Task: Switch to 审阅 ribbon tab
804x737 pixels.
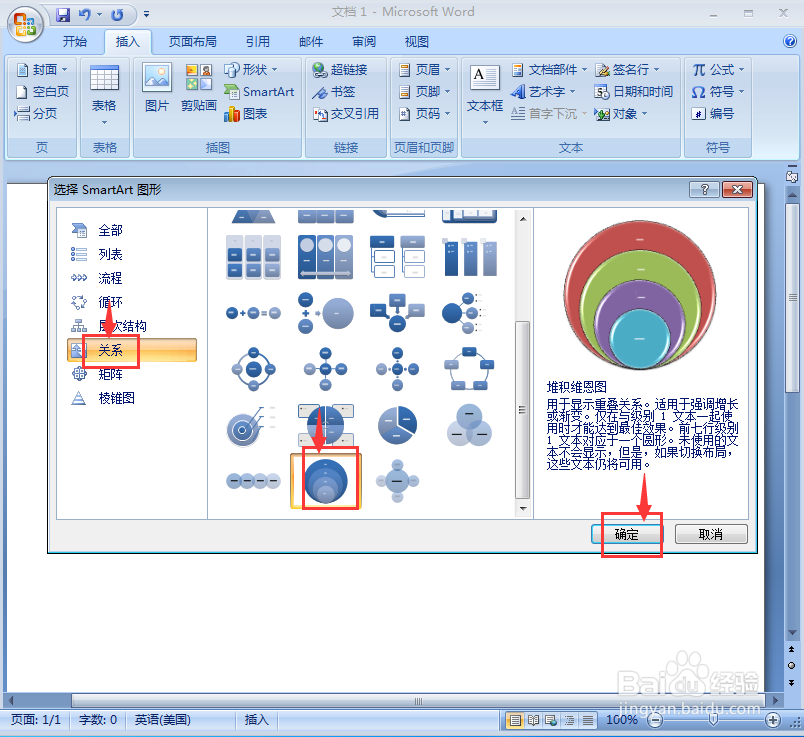Action: [364, 42]
